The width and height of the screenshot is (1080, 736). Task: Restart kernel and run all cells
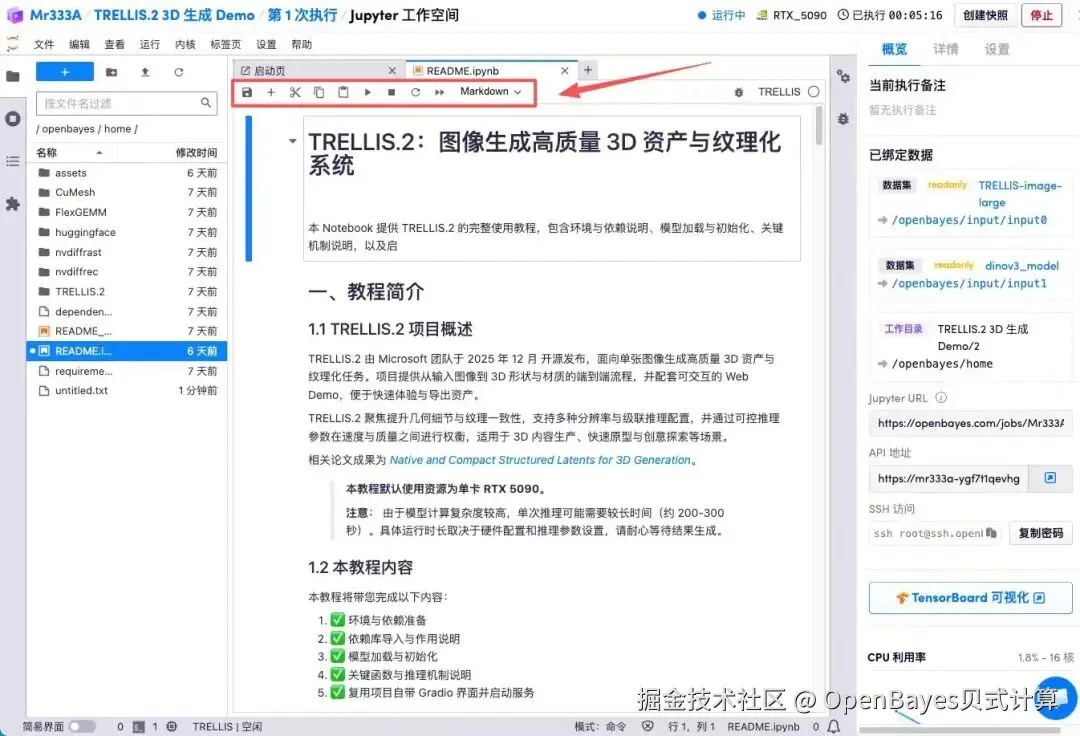[x=439, y=92]
